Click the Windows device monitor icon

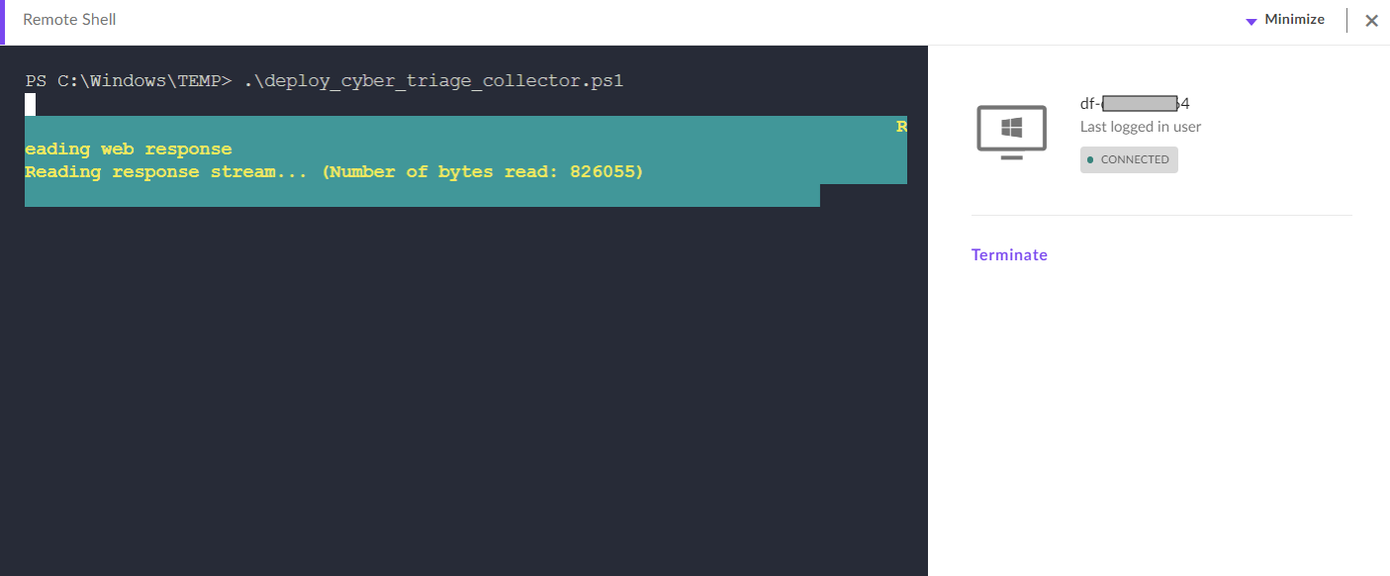point(1010,131)
